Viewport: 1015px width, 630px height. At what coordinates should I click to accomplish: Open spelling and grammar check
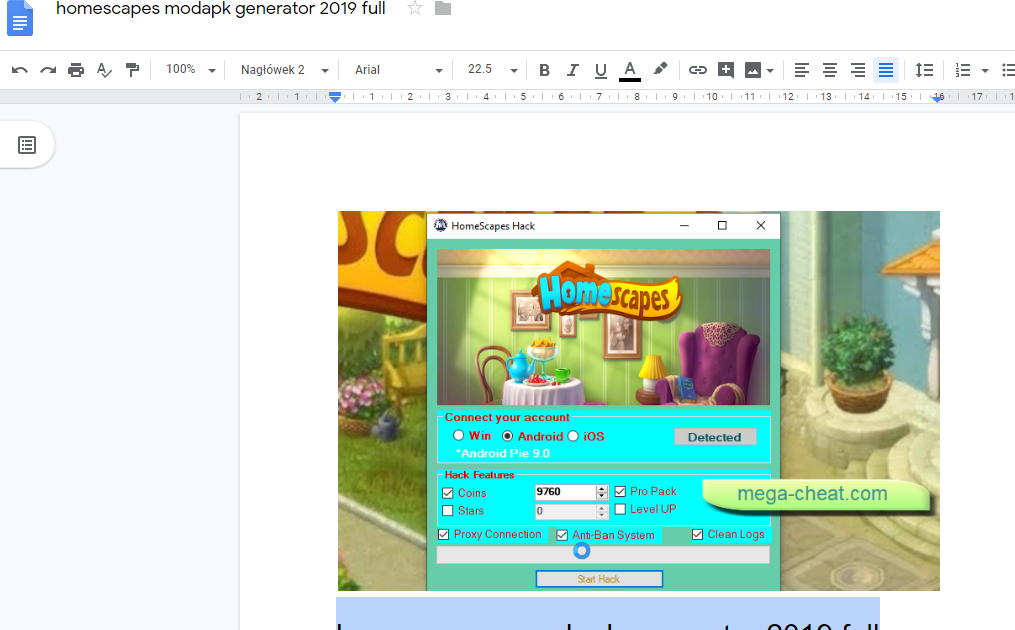tap(103, 70)
